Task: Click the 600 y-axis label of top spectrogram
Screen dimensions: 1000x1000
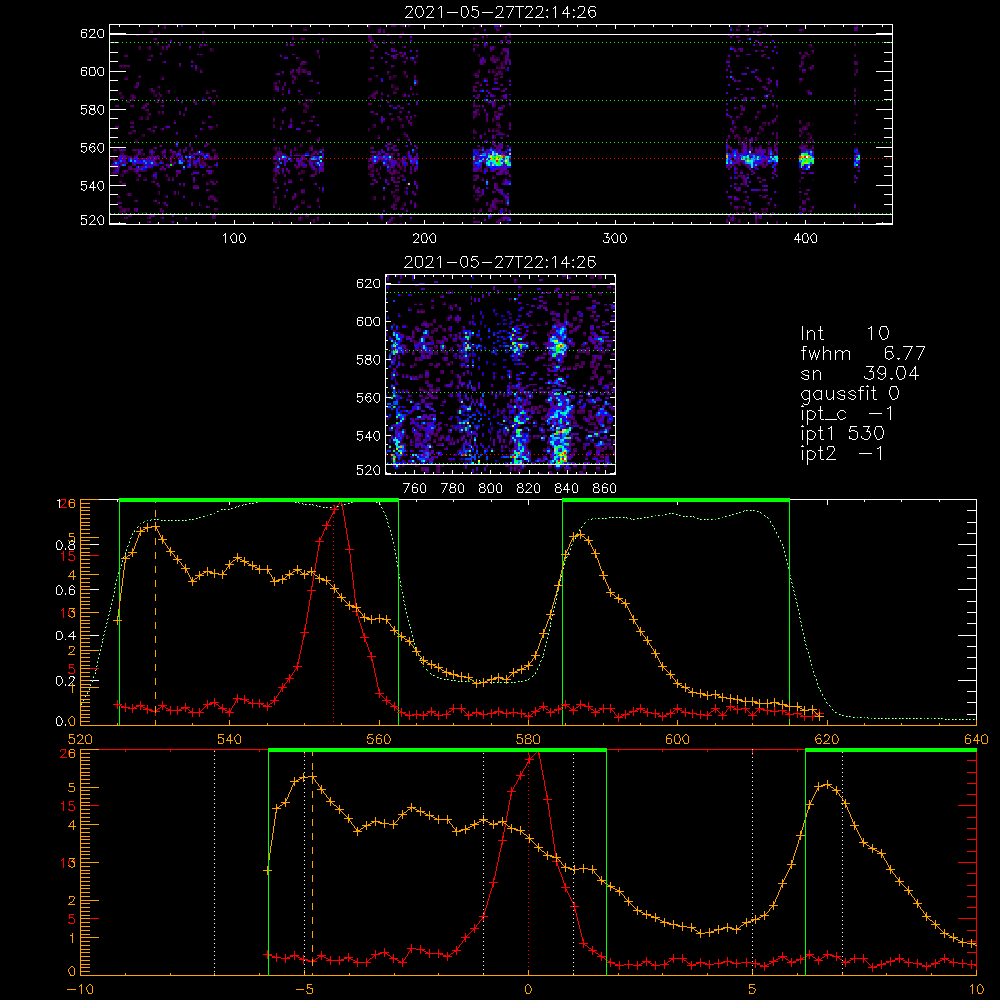Action: (x=92, y=71)
